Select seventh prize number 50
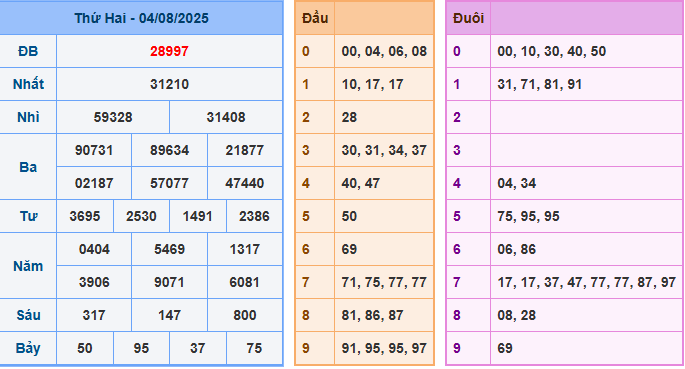Viewport: 685px width, 369px height. point(85,348)
